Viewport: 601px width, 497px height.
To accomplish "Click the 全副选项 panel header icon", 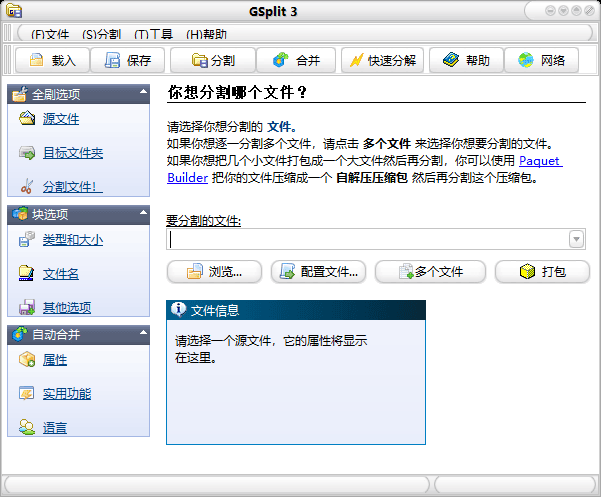I will coord(20,94).
